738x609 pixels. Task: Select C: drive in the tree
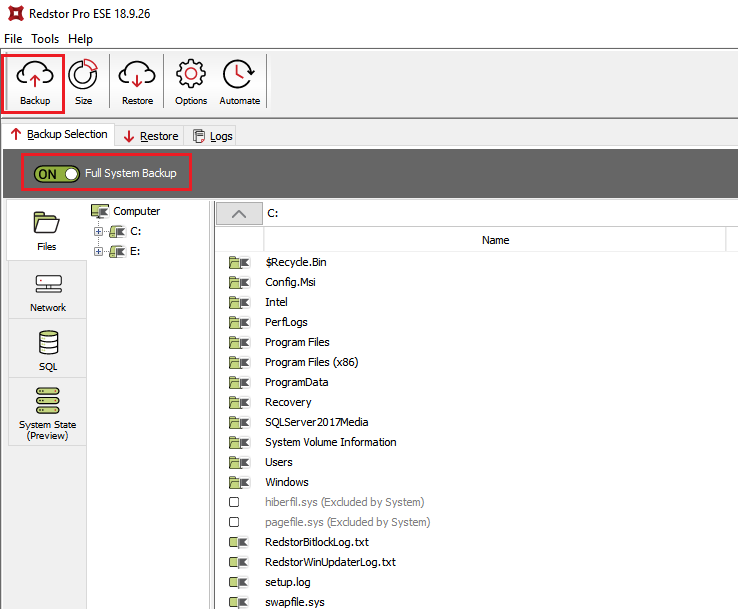tap(136, 232)
